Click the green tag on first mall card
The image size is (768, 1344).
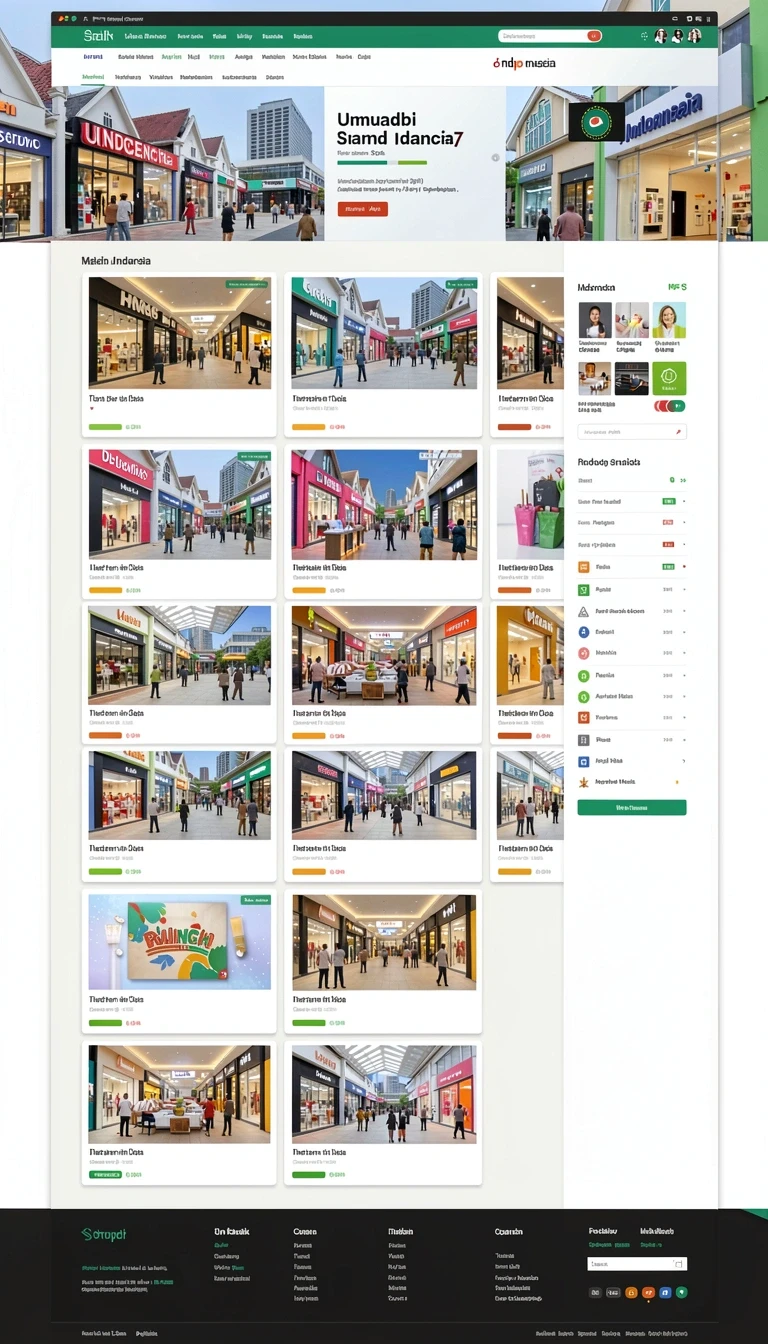(x=247, y=285)
